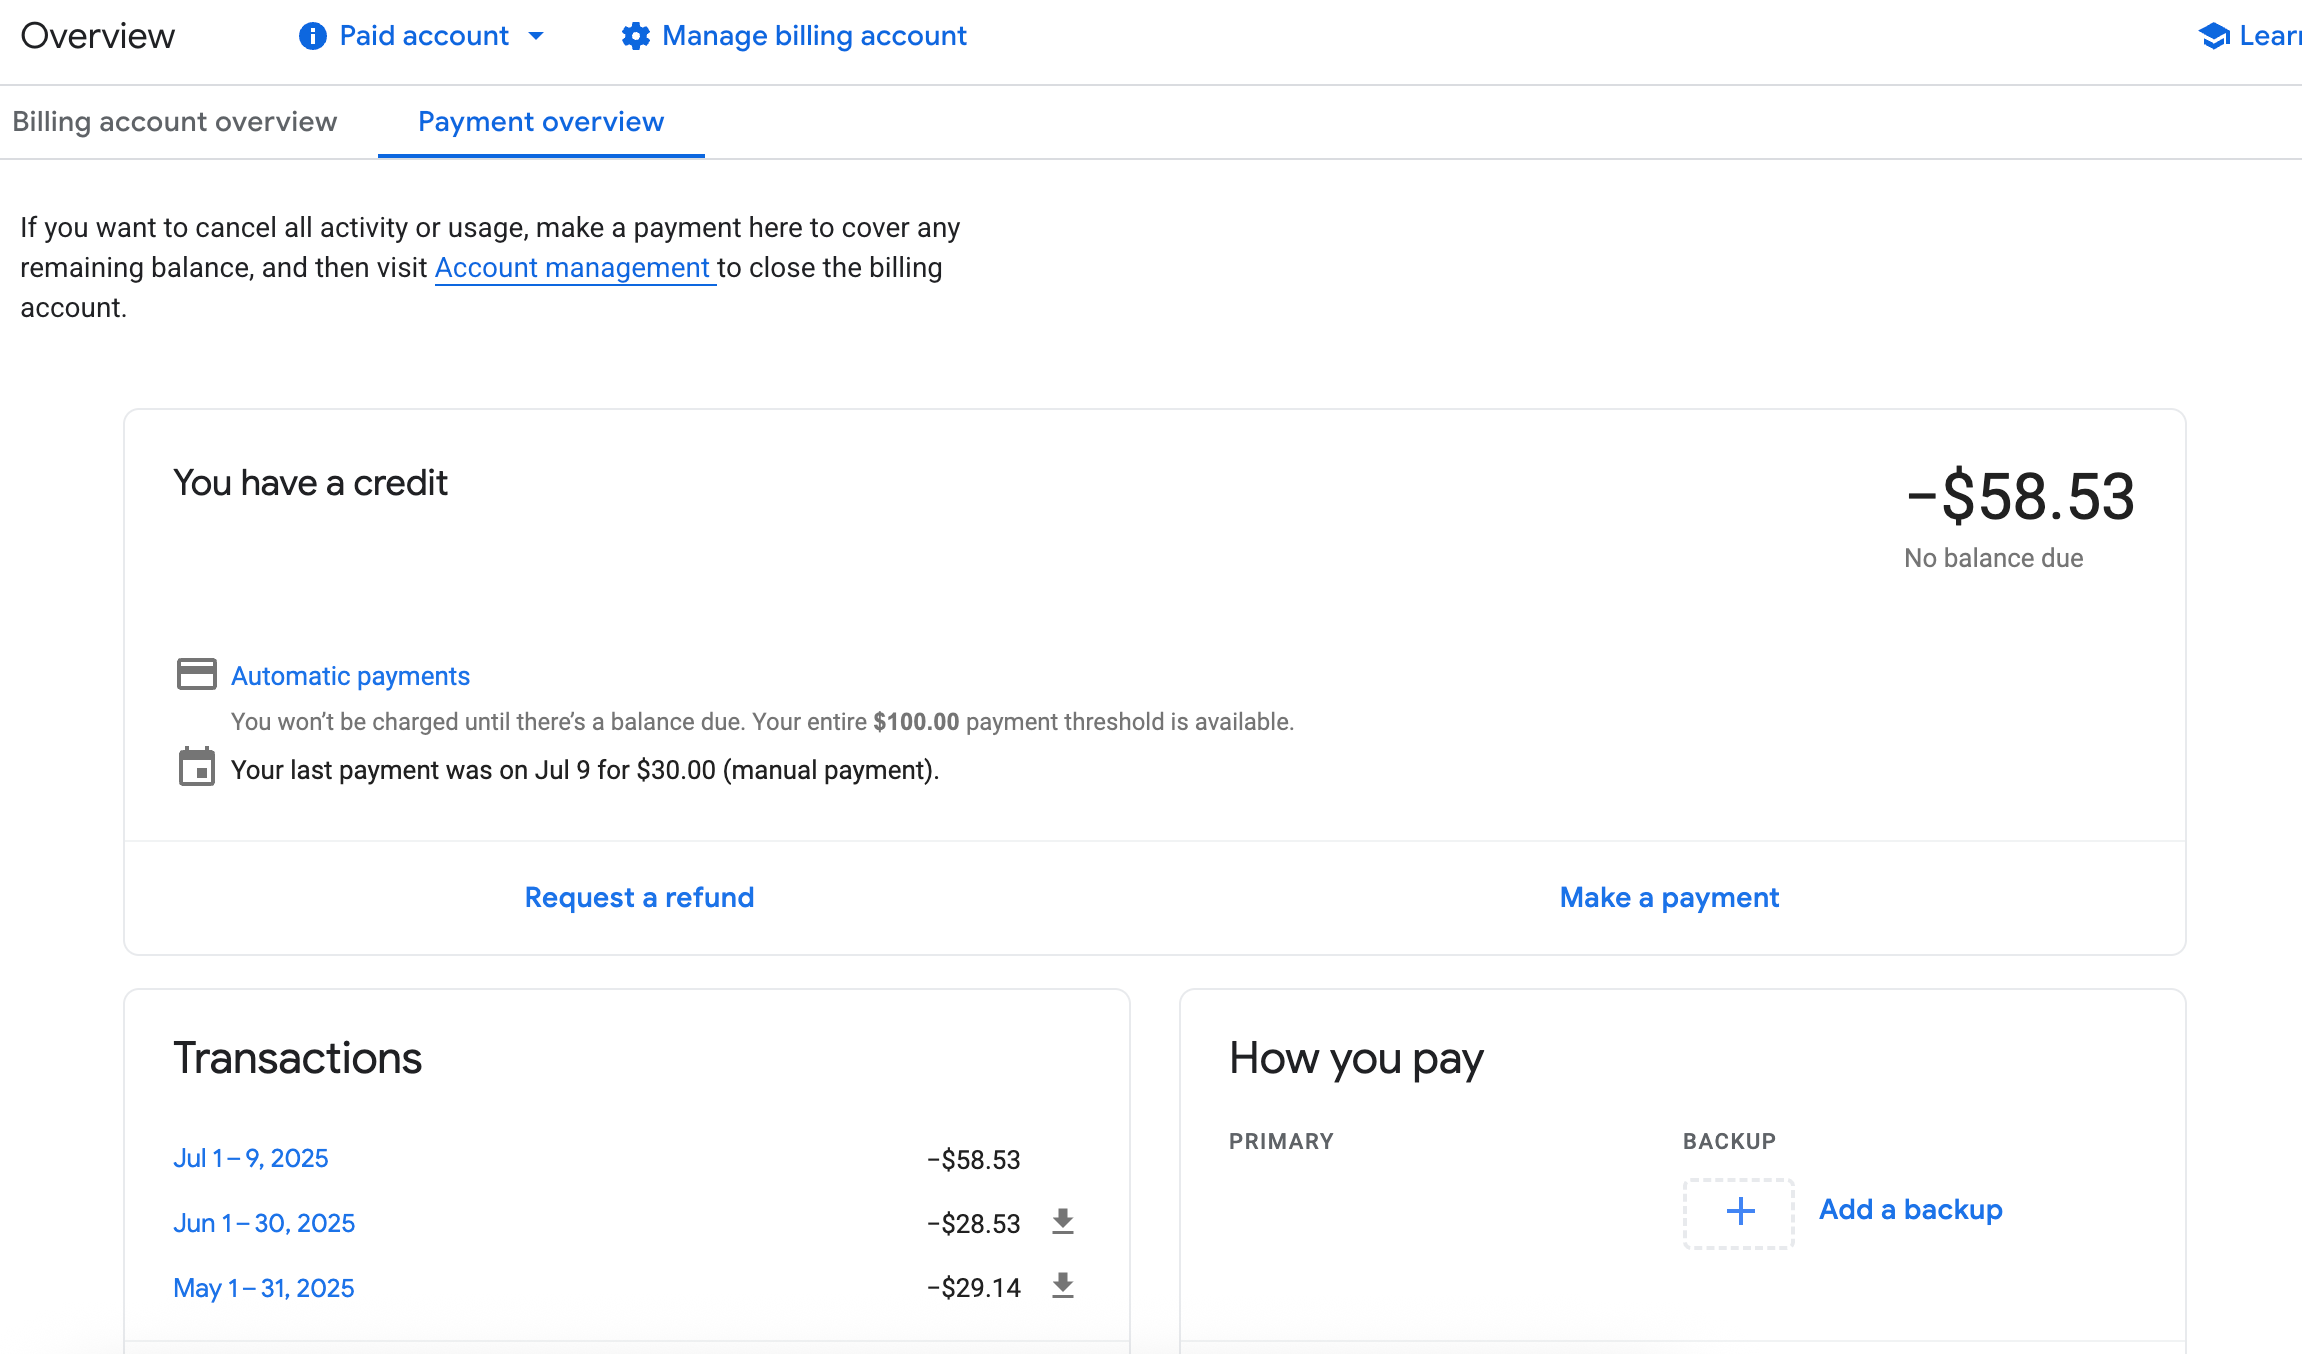The height and width of the screenshot is (1354, 2302).
Task: Click the calendar icon beside last payment
Action: (x=197, y=767)
